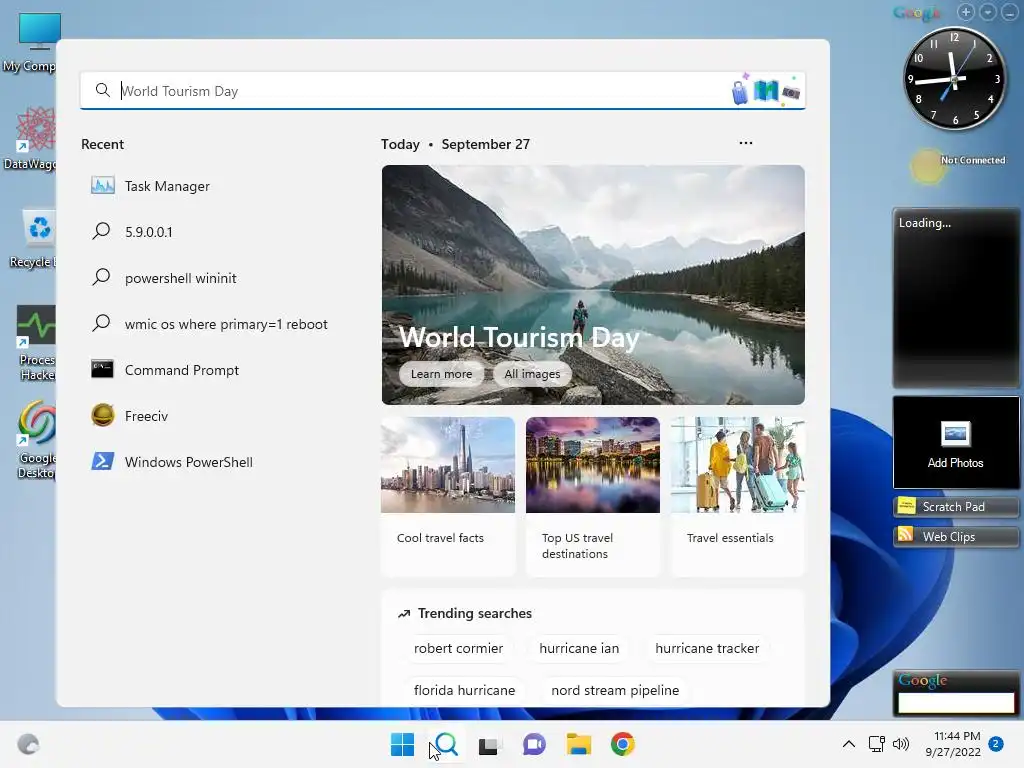The height and width of the screenshot is (768, 1024).
Task: Click the weather widget icon on taskbar
Action: coord(28,744)
